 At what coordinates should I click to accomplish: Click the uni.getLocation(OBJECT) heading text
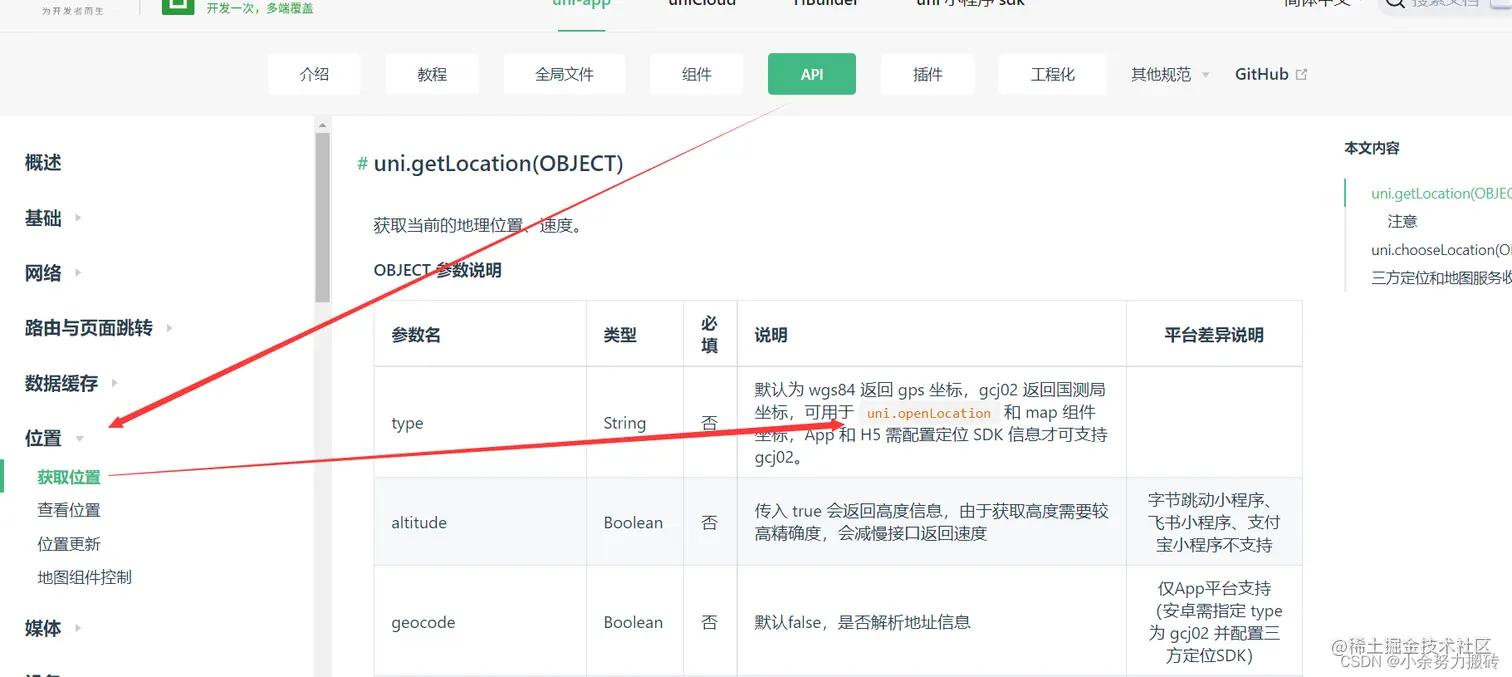[498, 164]
